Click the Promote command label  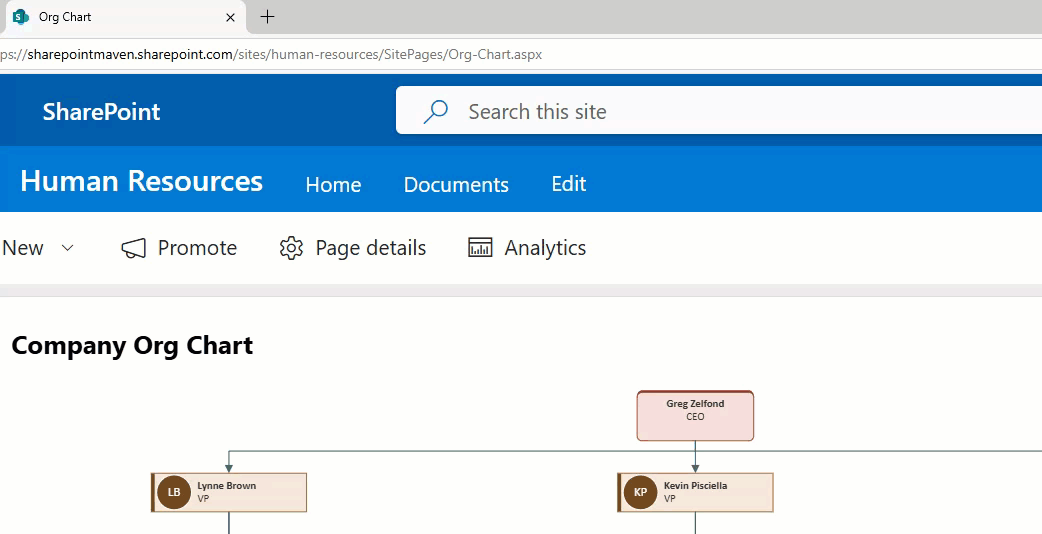click(197, 248)
